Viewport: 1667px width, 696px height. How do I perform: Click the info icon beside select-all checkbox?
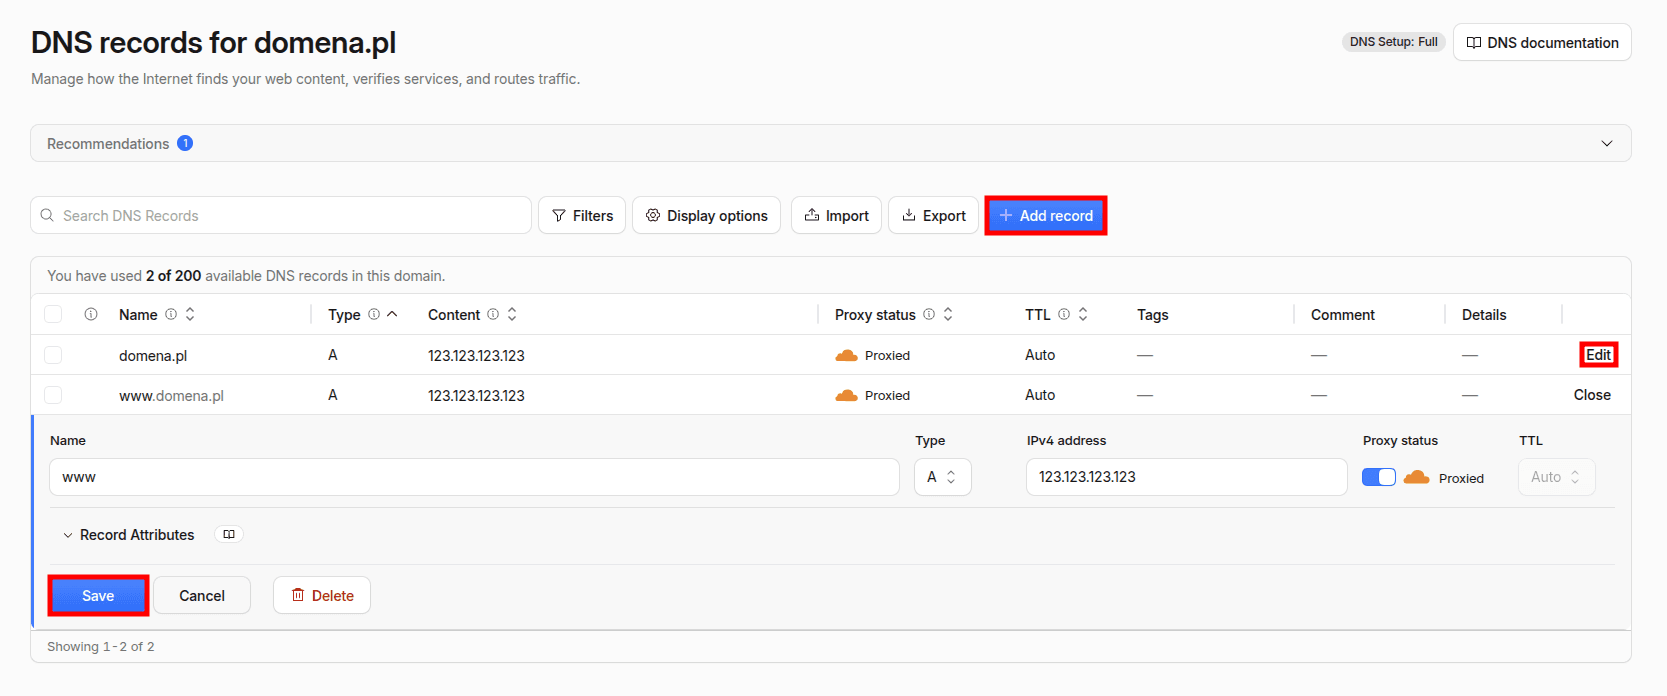click(91, 314)
